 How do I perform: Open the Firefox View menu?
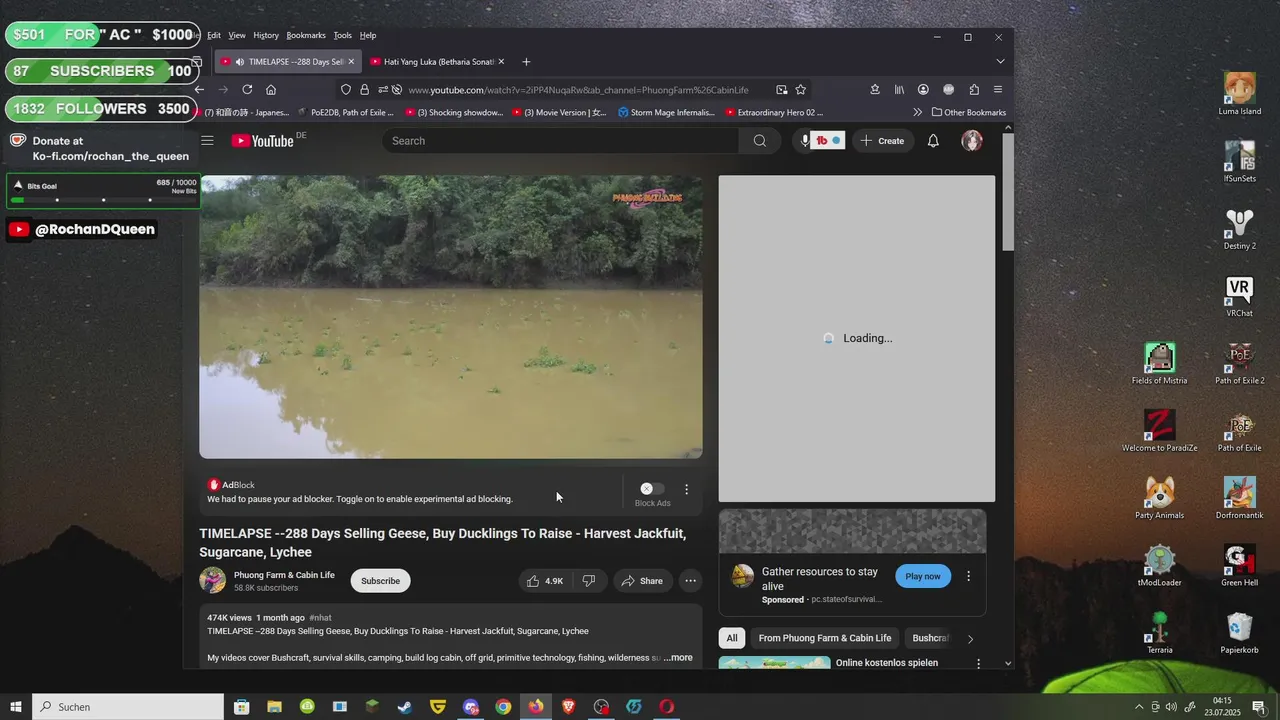click(237, 35)
